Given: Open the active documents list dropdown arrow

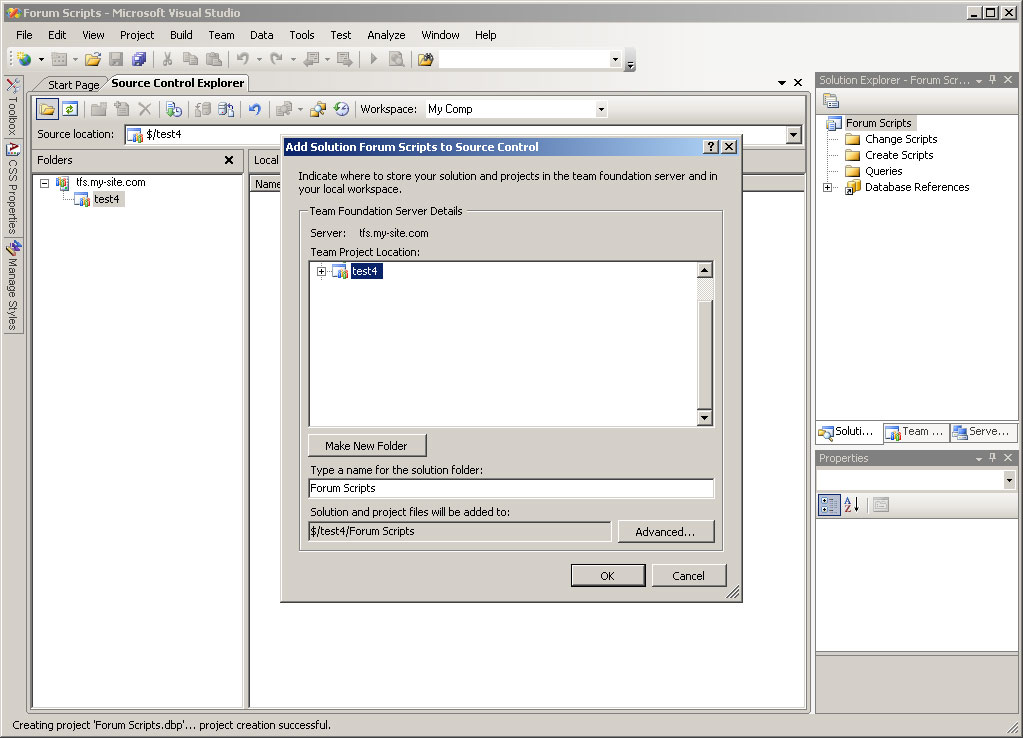Looking at the screenshot, I should [x=782, y=83].
